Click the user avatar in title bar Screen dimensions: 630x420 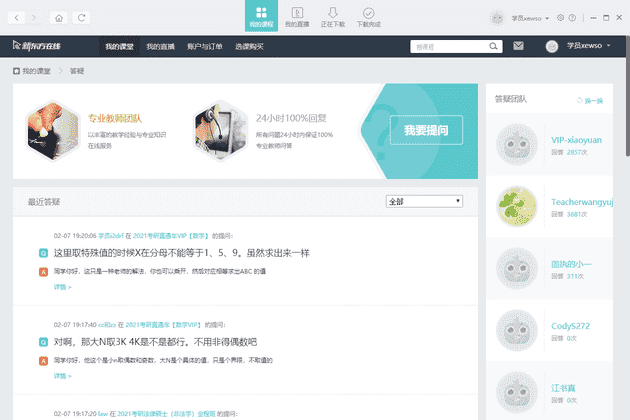pyautogui.click(x=497, y=18)
